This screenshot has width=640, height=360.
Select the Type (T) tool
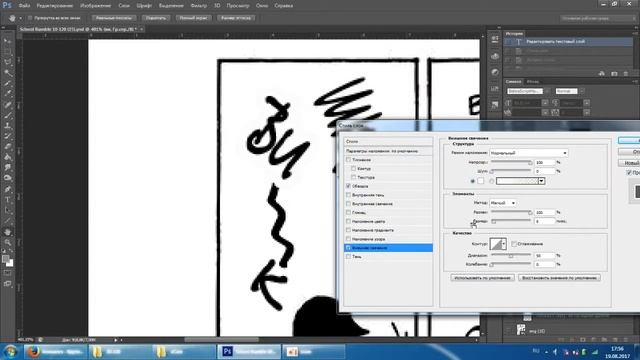pos(7,200)
